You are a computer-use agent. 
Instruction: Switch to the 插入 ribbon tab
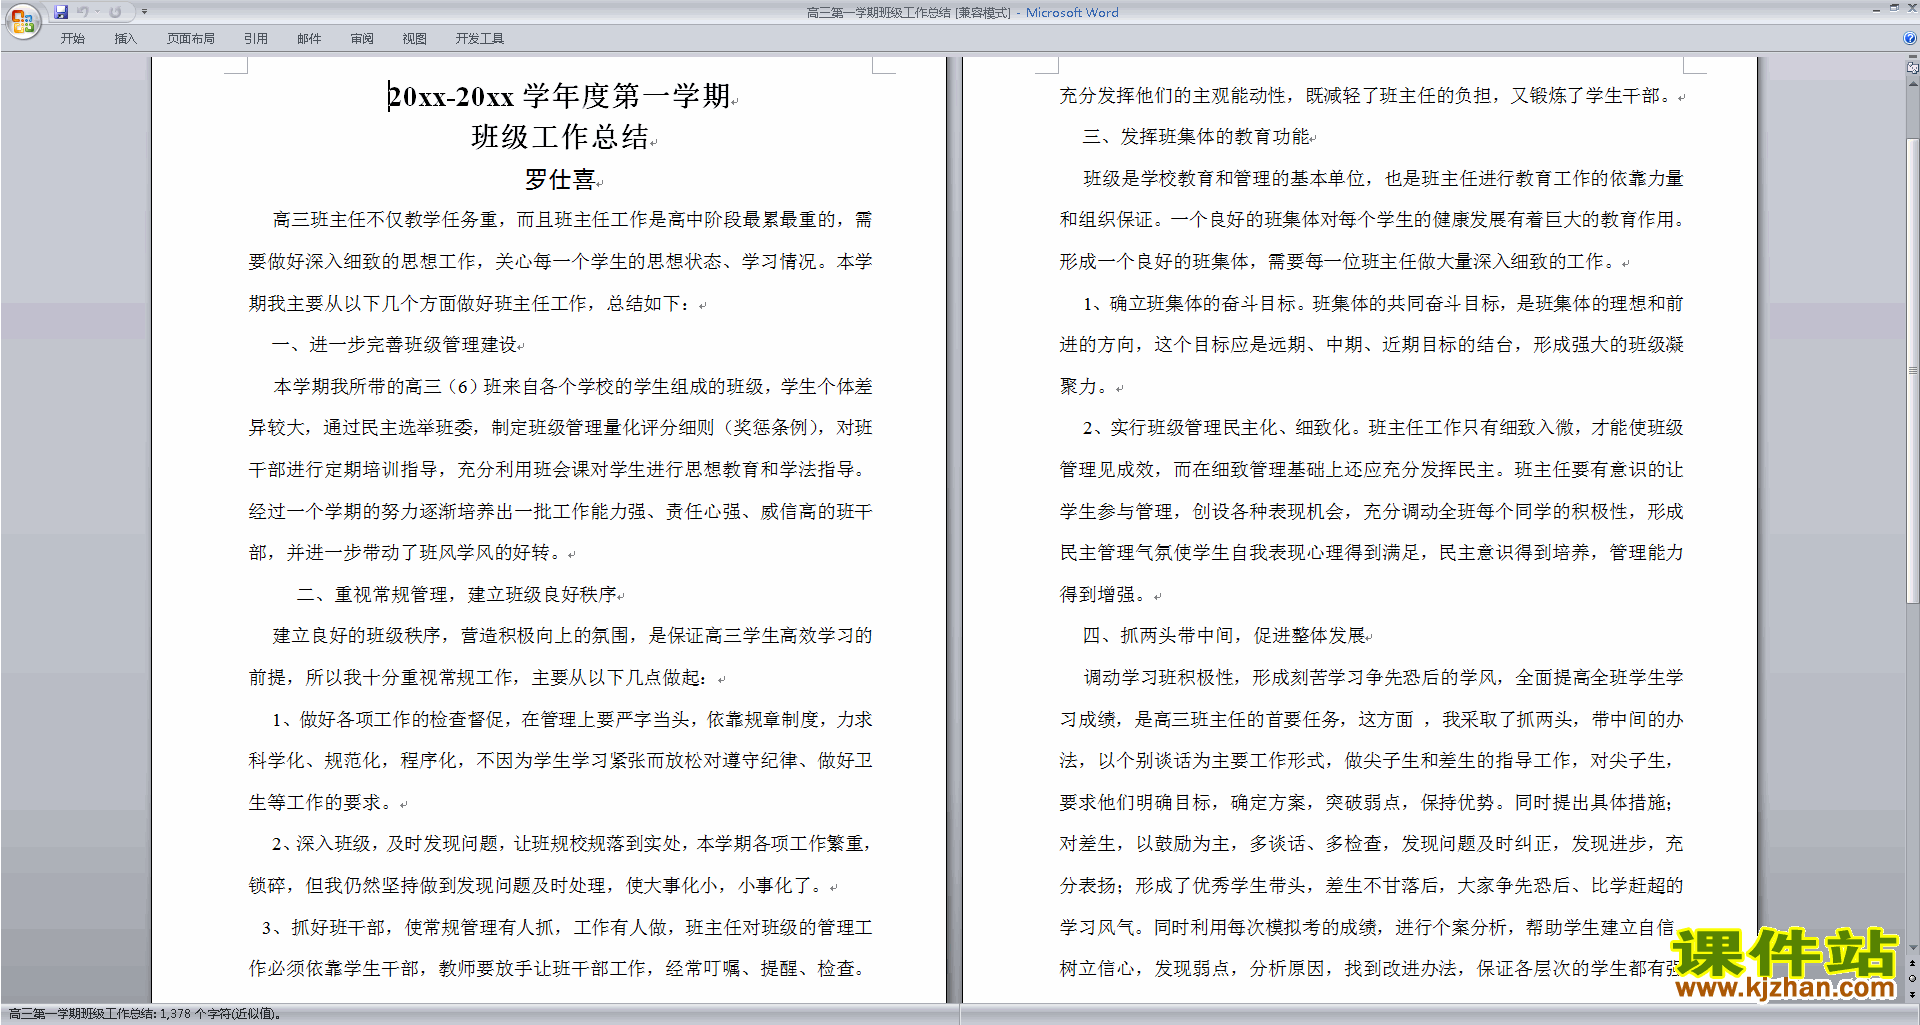[125, 39]
